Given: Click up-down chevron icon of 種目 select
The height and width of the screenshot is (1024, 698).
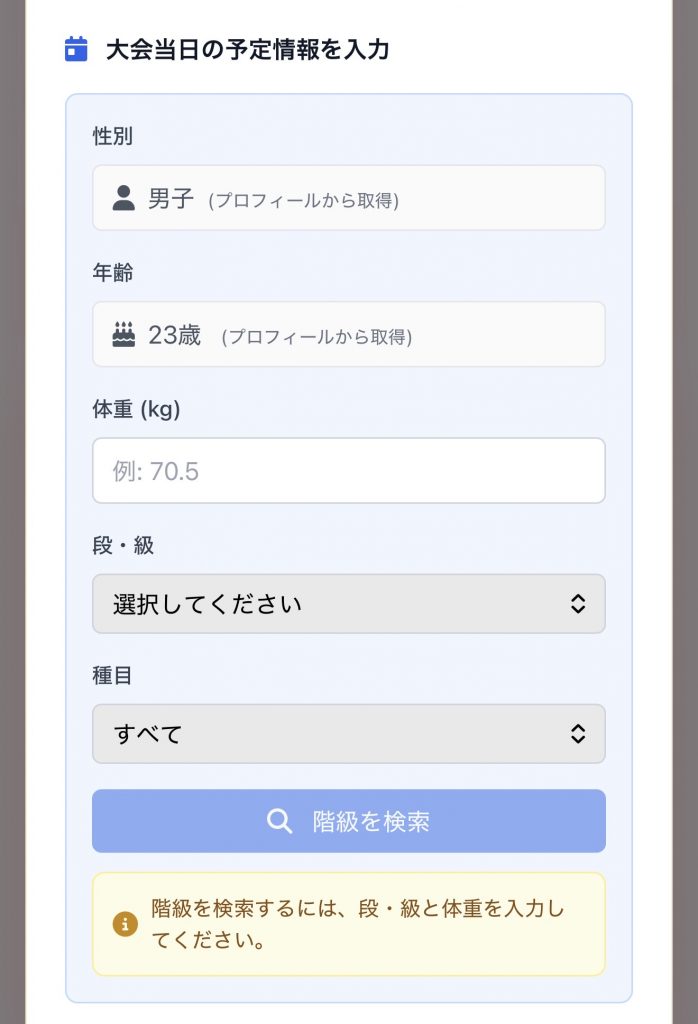Looking at the screenshot, I should pyautogui.click(x=577, y=734).
